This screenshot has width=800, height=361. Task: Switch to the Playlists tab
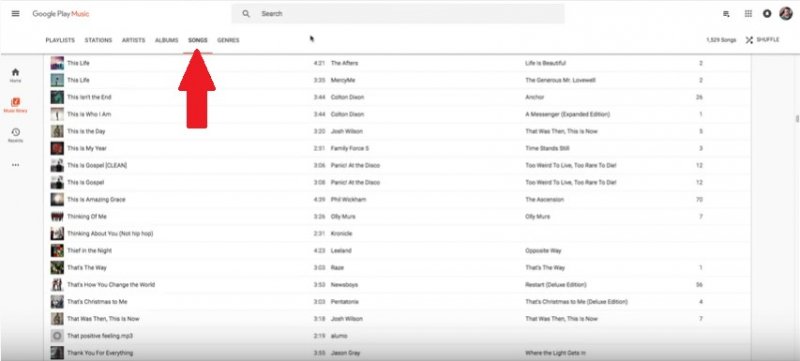[x=60, y=40]
